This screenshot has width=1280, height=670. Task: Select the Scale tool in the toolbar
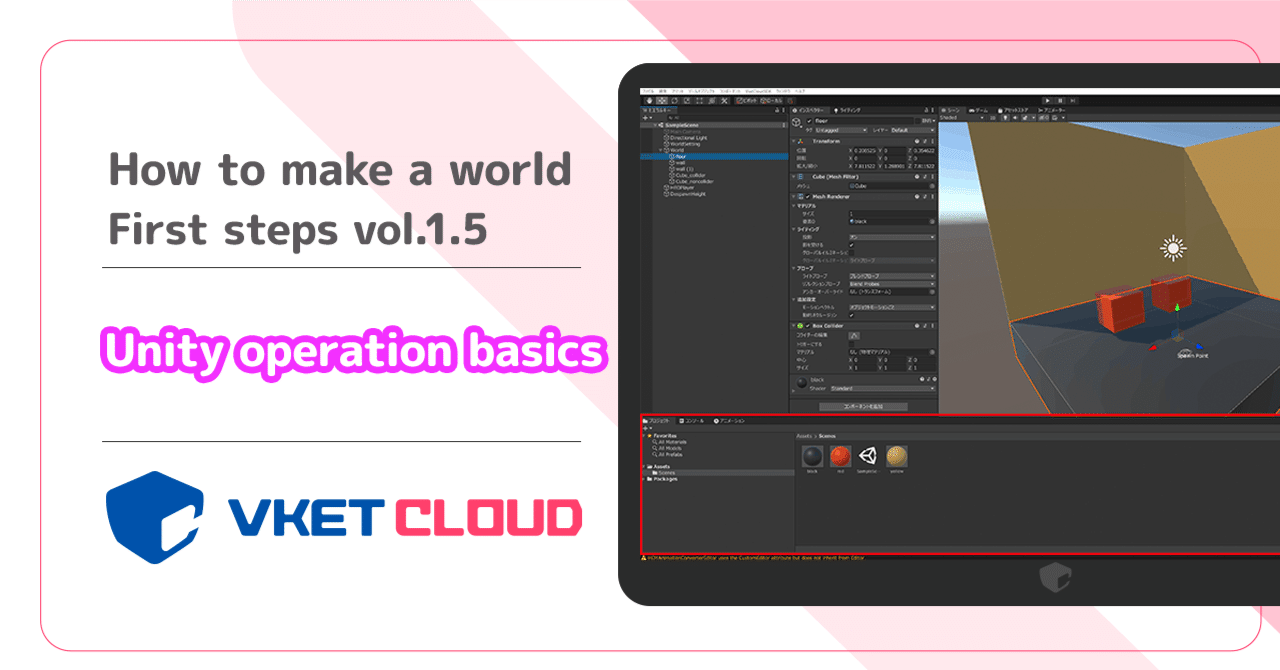point(687,101)
